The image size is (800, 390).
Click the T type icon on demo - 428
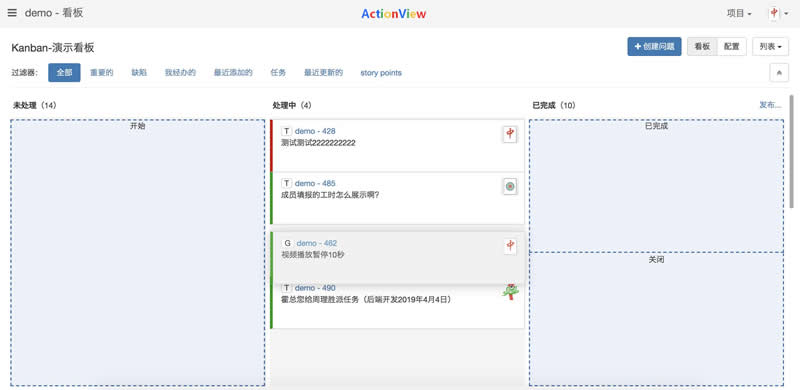(287, 131)
